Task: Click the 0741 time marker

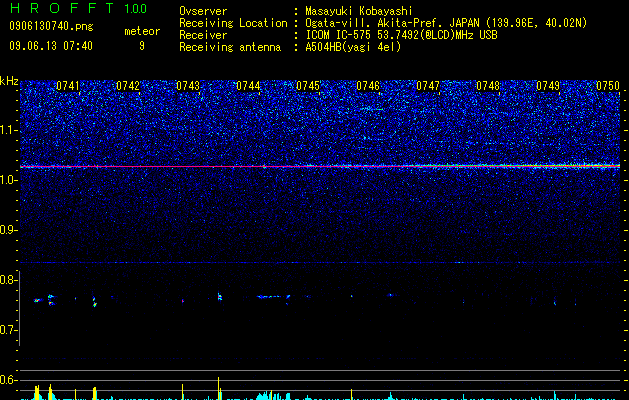Action: pyautogui.click(x=68, y=86)
